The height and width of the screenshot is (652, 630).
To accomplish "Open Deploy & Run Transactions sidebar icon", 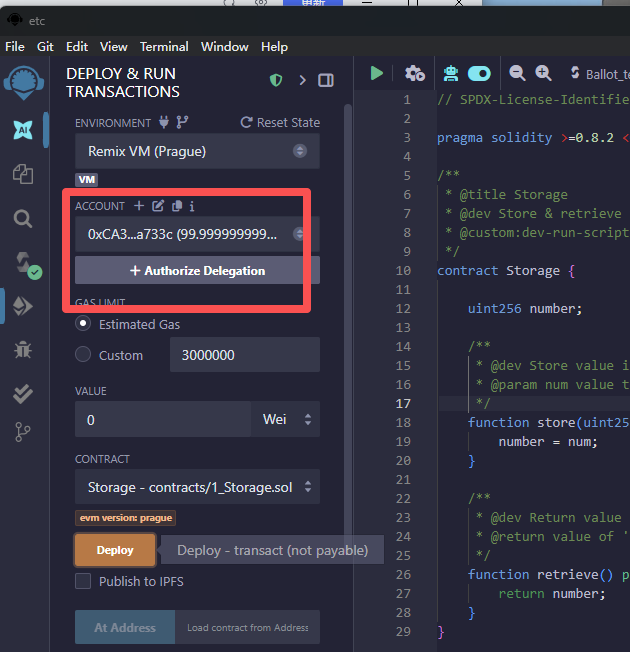I will [23, 306].
